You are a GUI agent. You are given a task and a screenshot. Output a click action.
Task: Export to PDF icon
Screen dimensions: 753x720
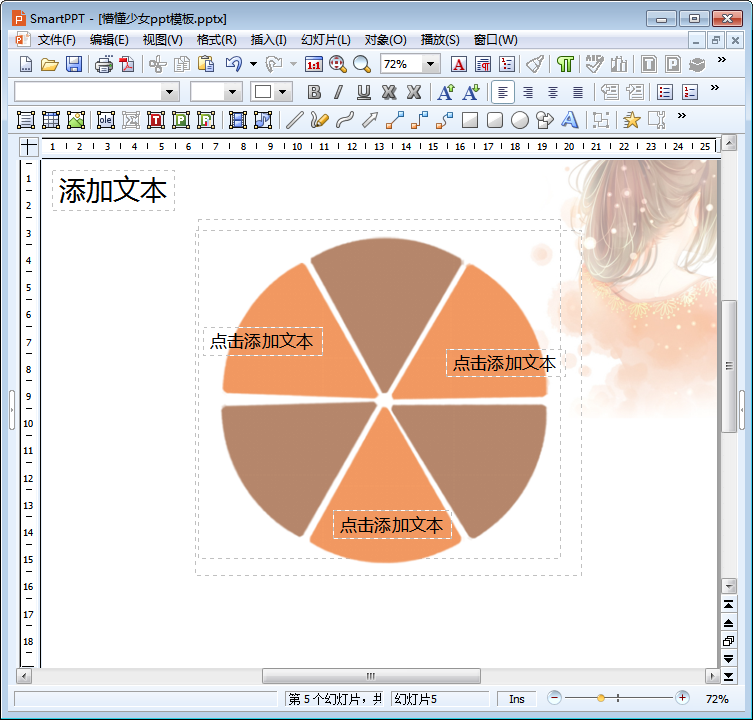point(127,64)
